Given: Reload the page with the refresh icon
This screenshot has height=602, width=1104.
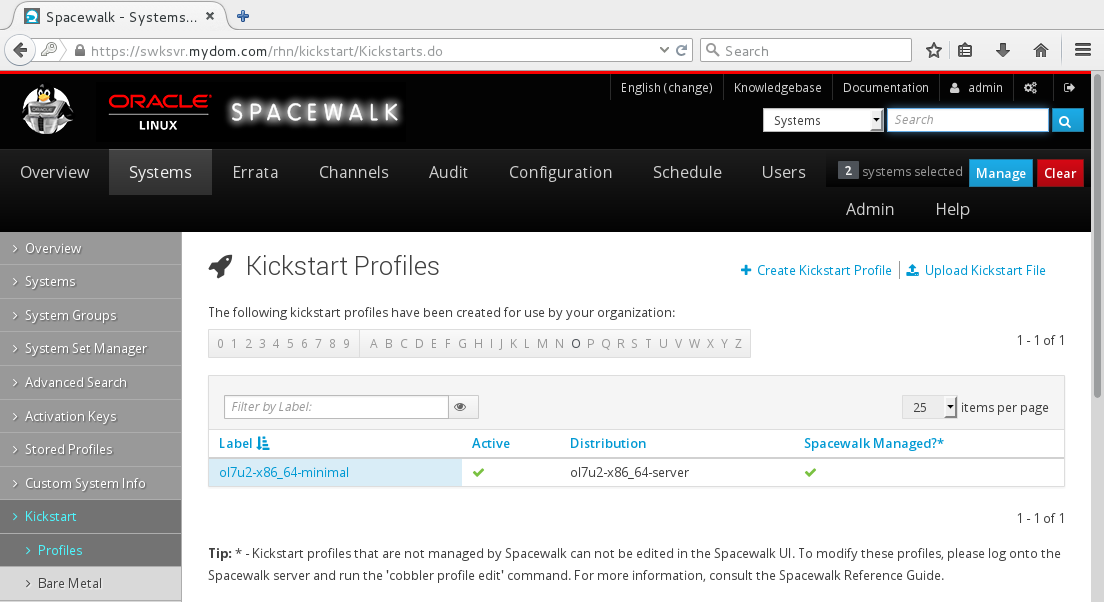Looking at the screenshot, I should (682, 50).
